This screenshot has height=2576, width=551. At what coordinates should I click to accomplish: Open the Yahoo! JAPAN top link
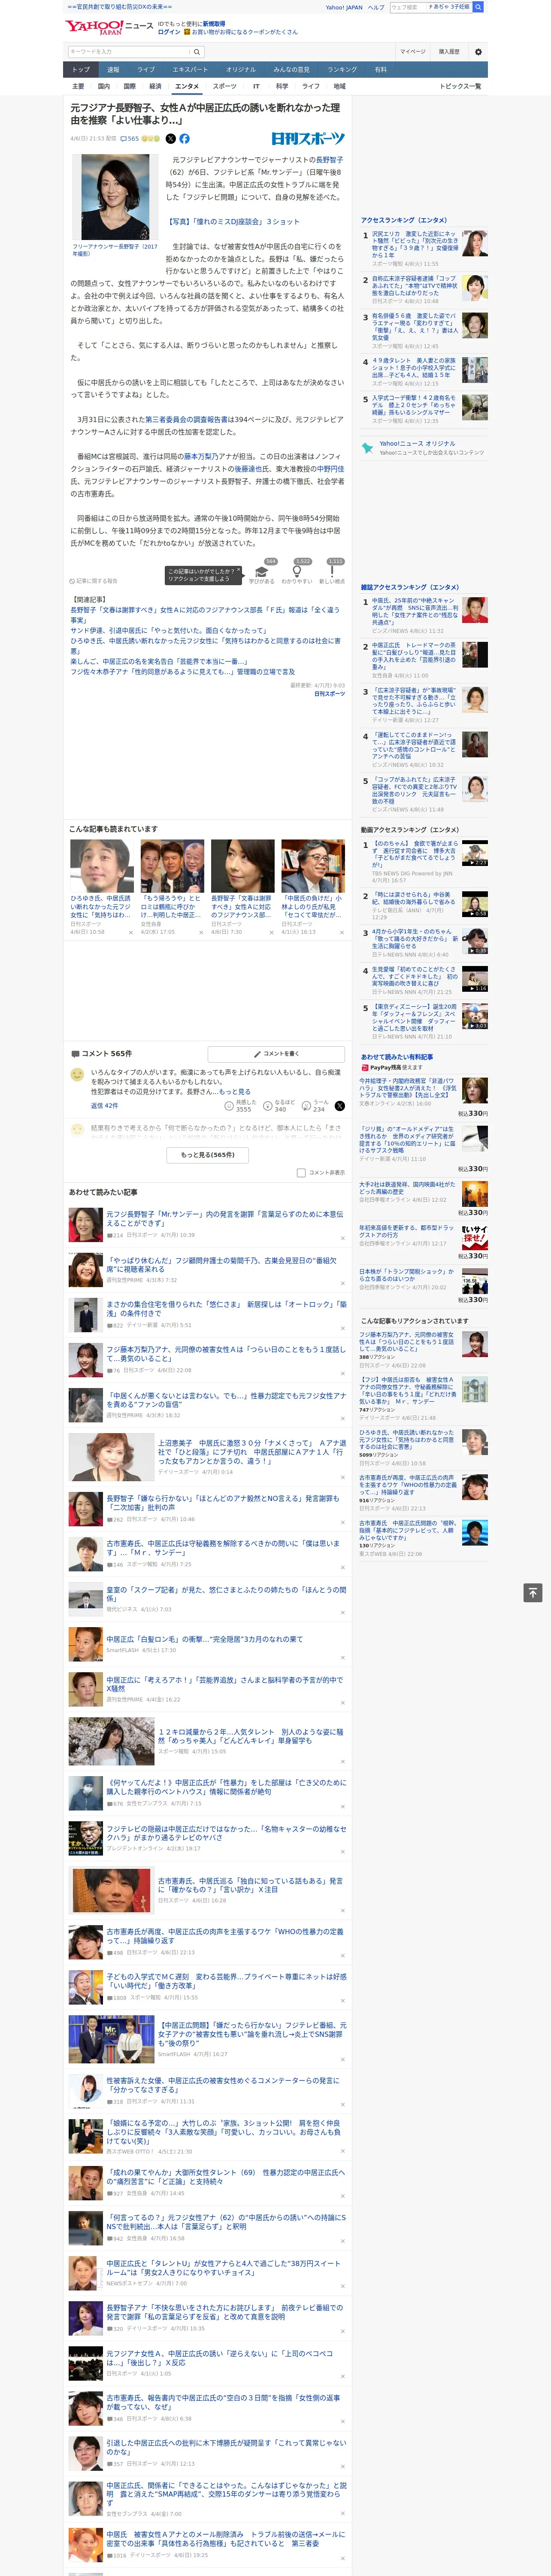click(x=344, y=7)
